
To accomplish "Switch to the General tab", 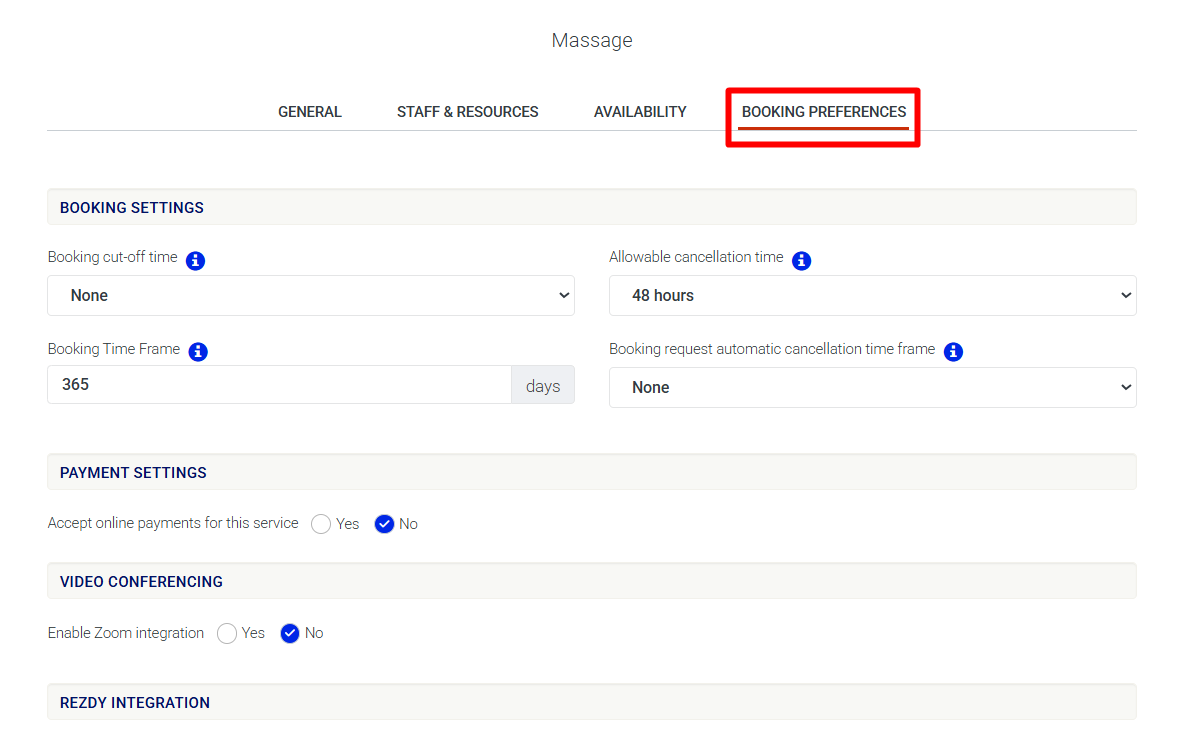I will [x=309, y=112].
